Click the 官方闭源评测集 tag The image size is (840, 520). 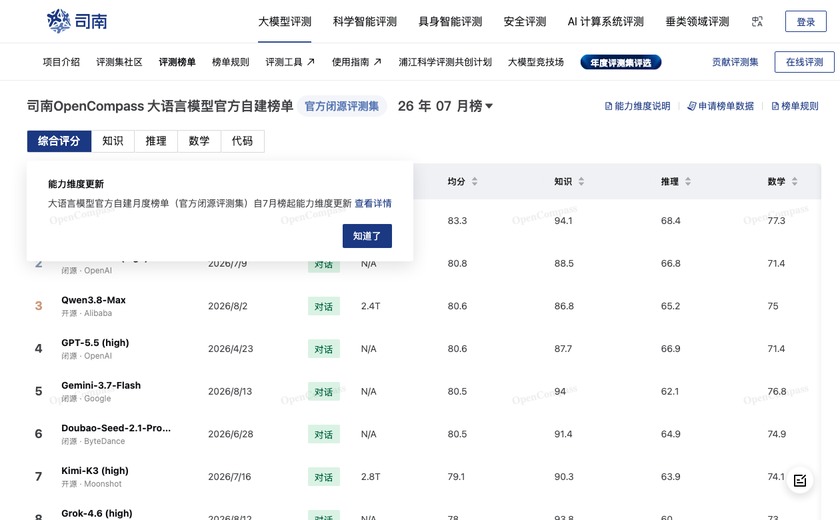342,106
